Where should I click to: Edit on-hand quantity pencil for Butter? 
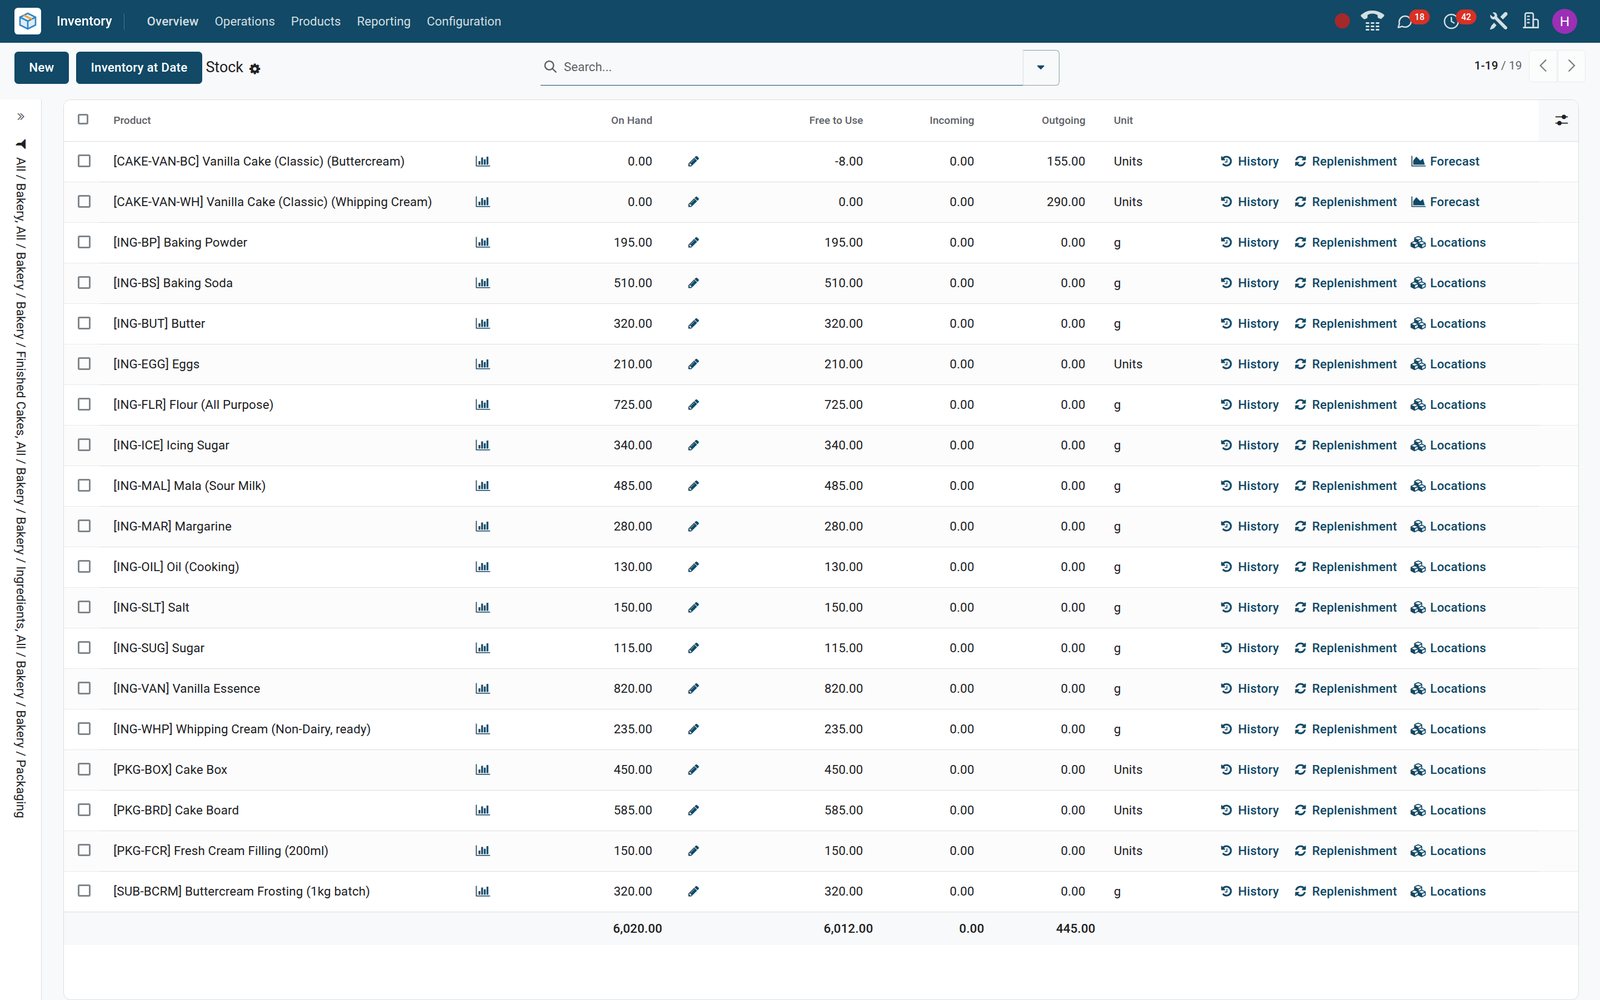click(693, 324)
